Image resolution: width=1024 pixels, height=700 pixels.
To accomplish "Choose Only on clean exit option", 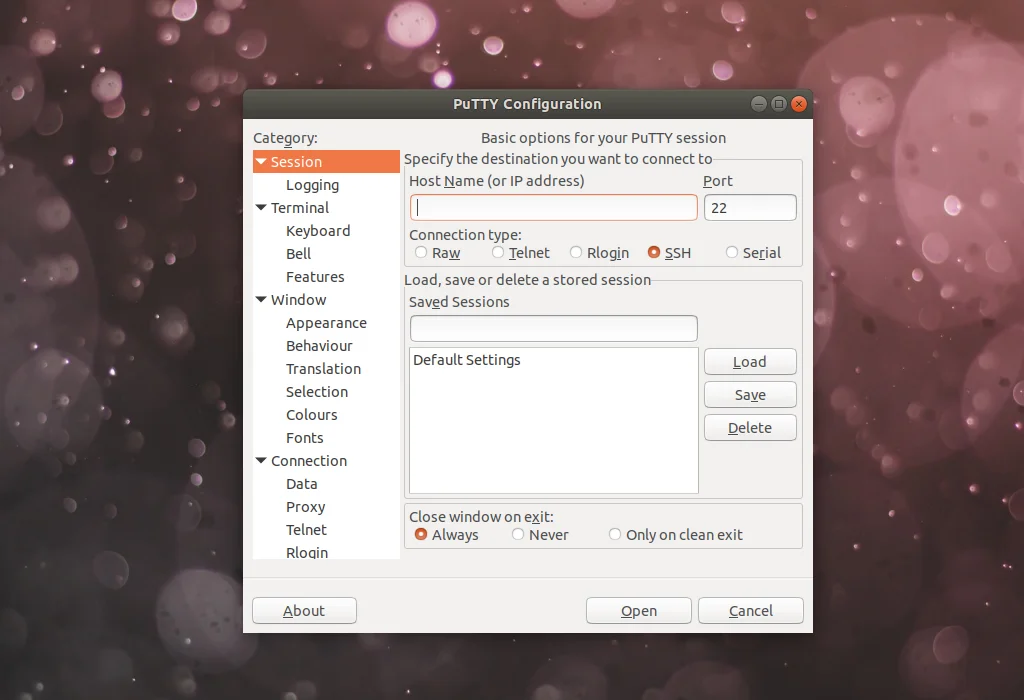I will click(615, 534).
